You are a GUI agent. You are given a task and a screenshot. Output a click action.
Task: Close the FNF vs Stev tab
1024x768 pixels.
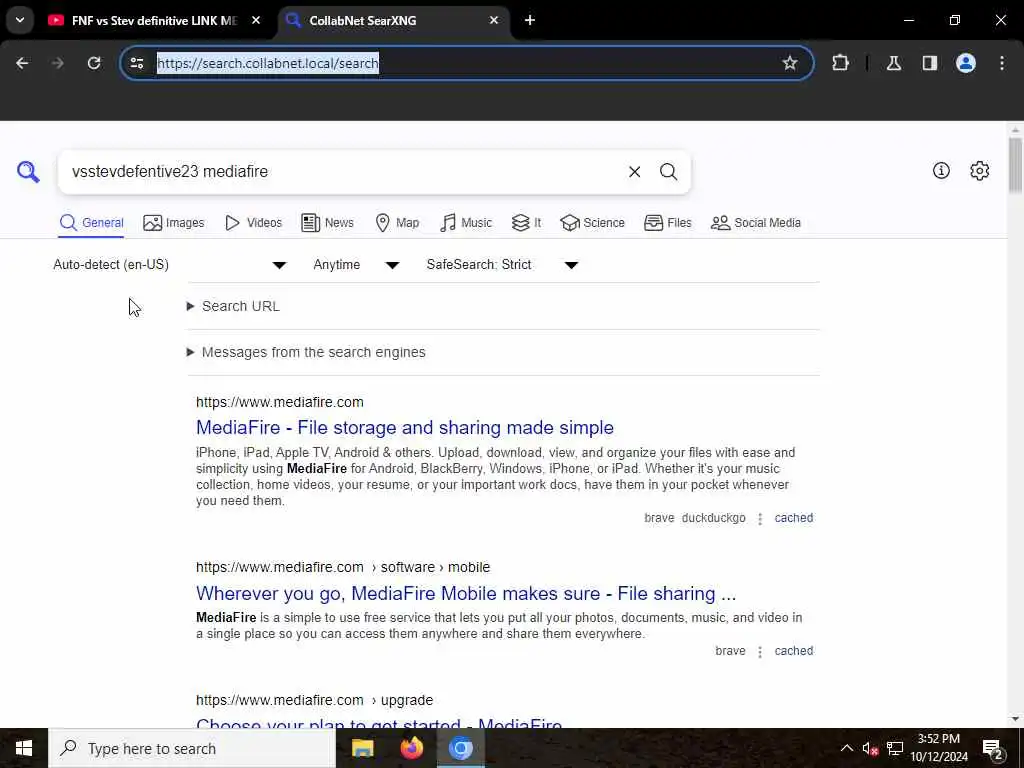click(x=256, y=20)
